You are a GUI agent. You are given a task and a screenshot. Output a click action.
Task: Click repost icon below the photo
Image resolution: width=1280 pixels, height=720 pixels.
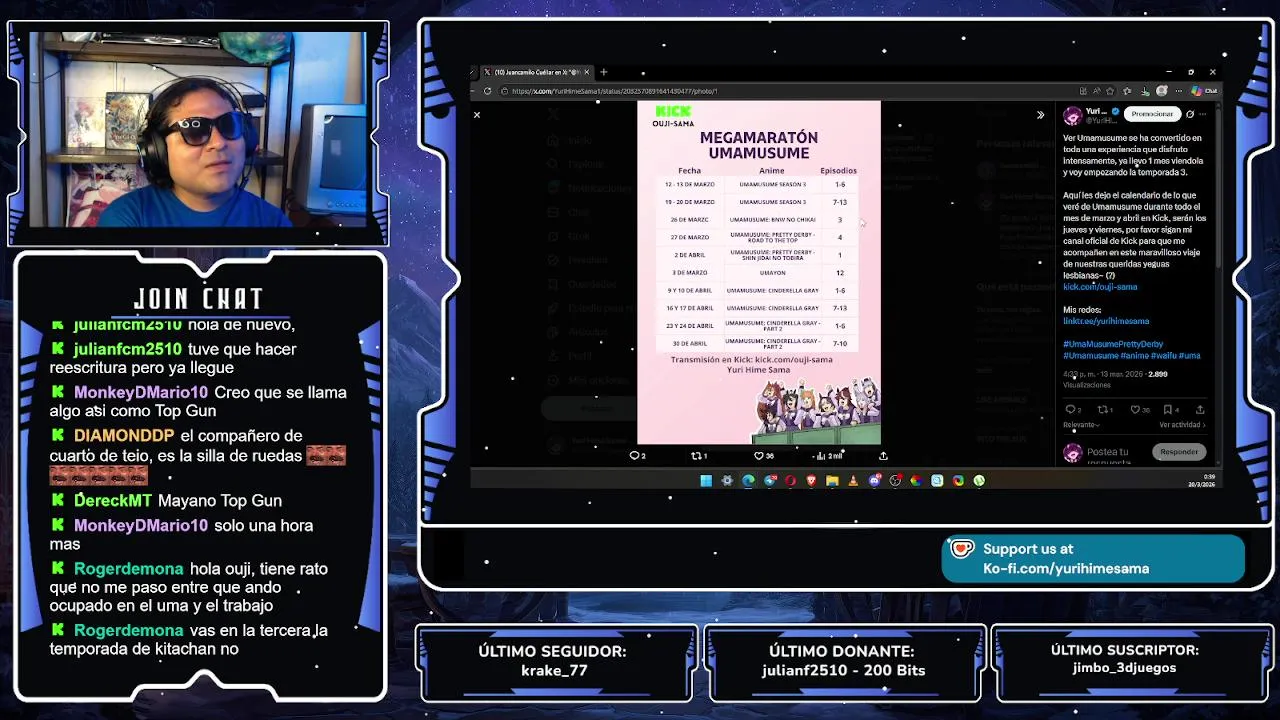[x=699, y=456]
